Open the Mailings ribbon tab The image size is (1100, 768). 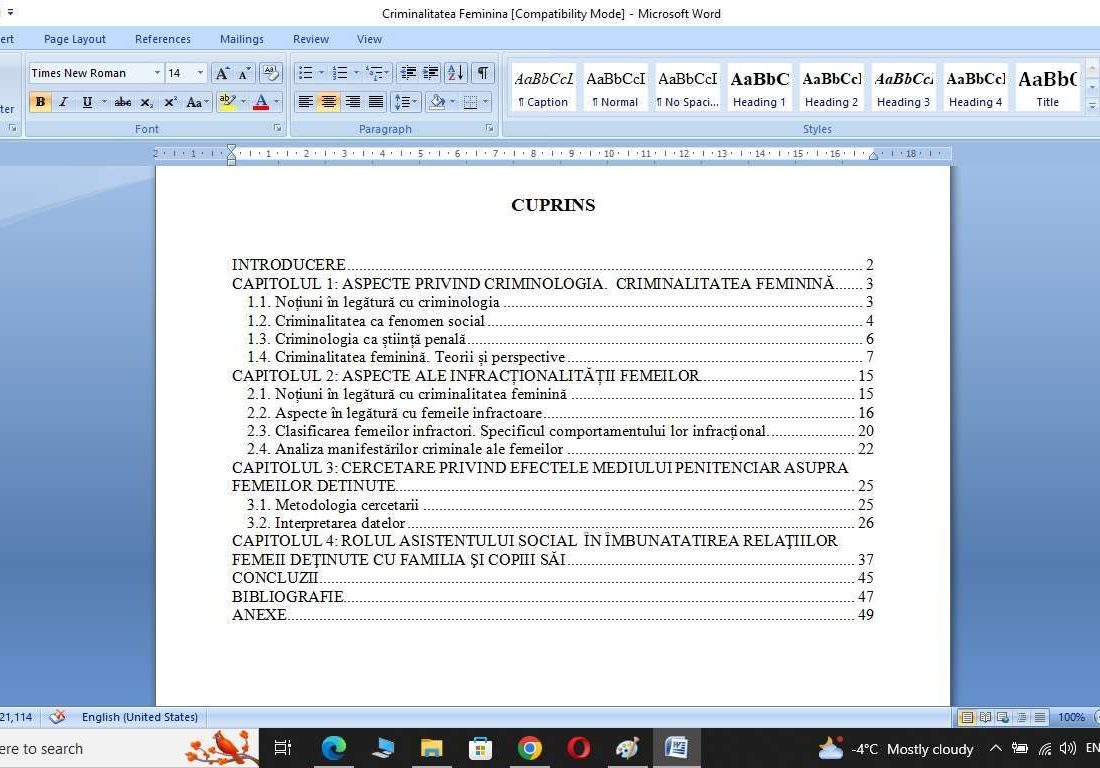click(x=241, y=39)
